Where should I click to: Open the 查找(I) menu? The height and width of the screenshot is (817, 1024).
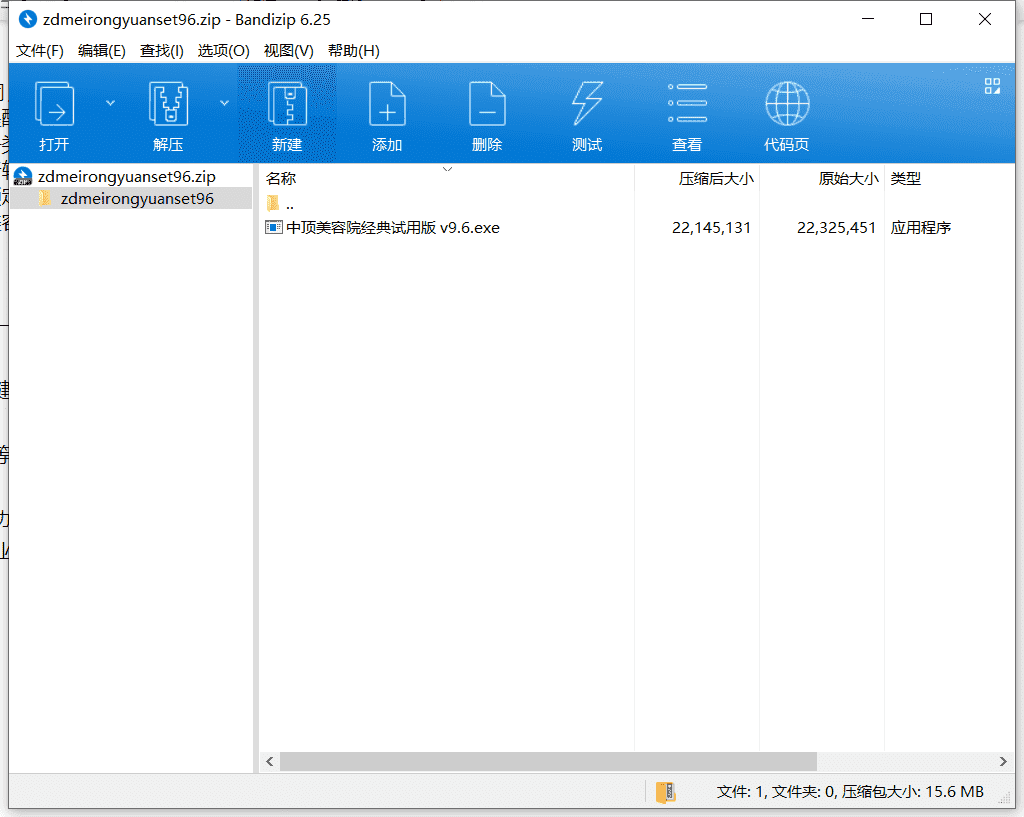(161, 51)
